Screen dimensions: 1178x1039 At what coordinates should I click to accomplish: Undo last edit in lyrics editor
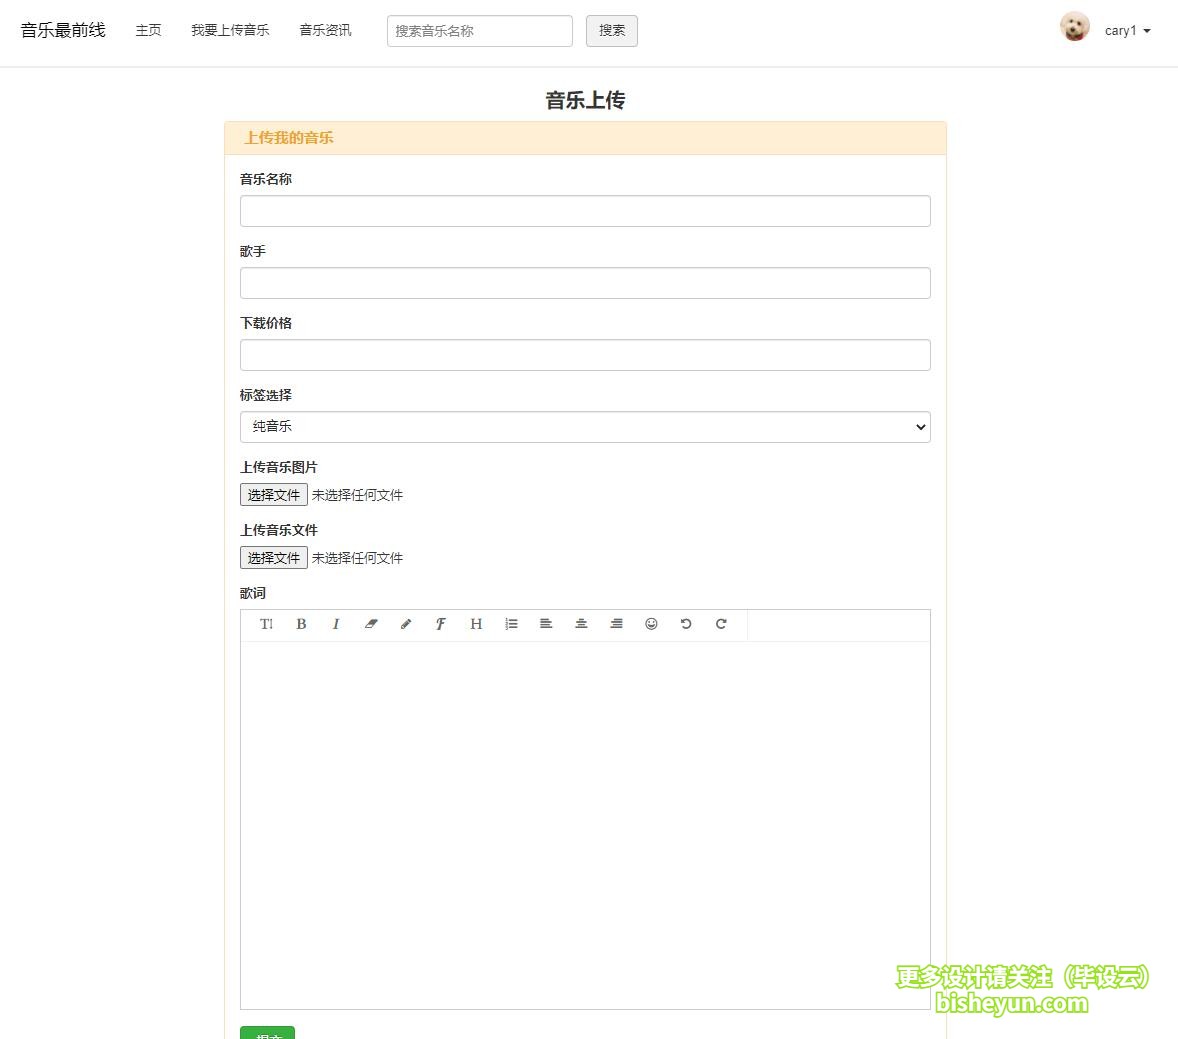point(686,624)
